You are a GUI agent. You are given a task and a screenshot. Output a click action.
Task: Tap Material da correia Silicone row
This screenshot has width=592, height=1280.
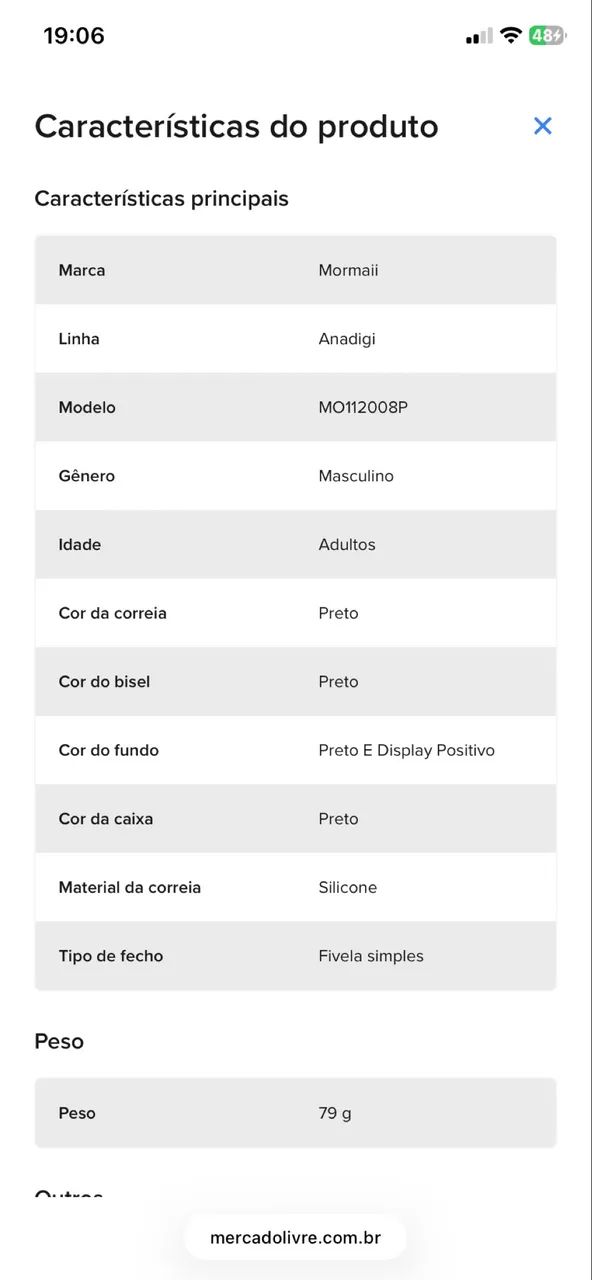pos(296,887)
